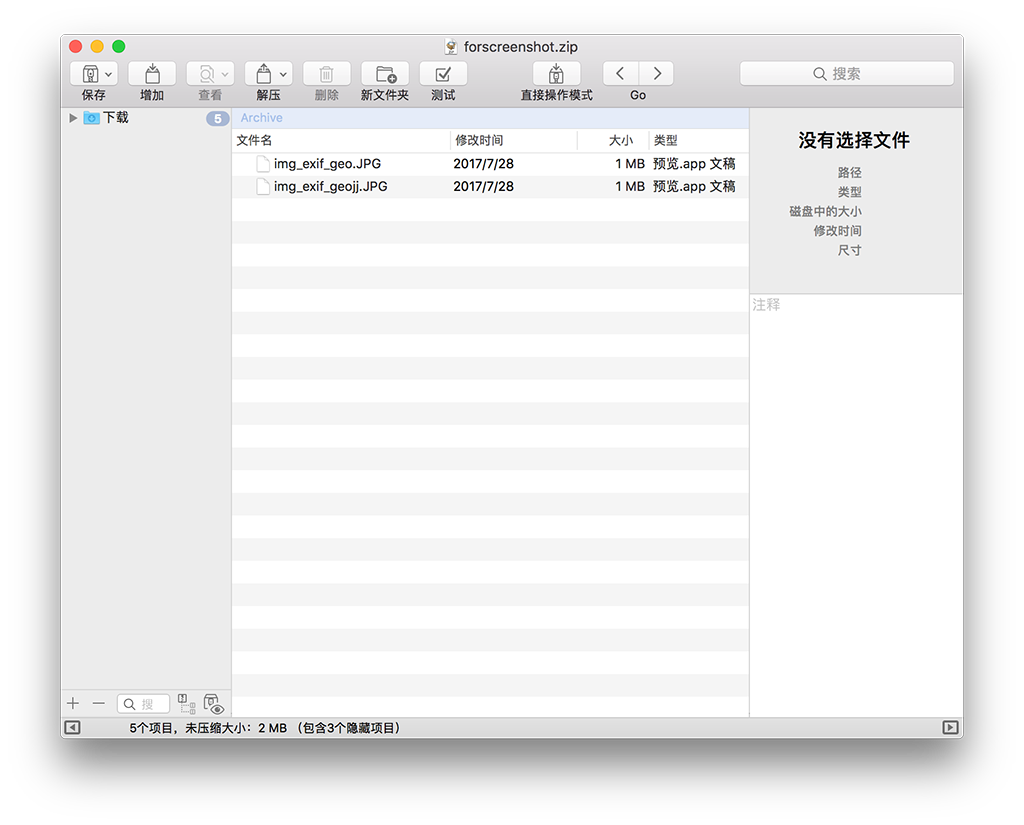Collapse the right info panel
Image resolution: width=1024 pixels, height=825 pixels.
(x=951, y=728)
